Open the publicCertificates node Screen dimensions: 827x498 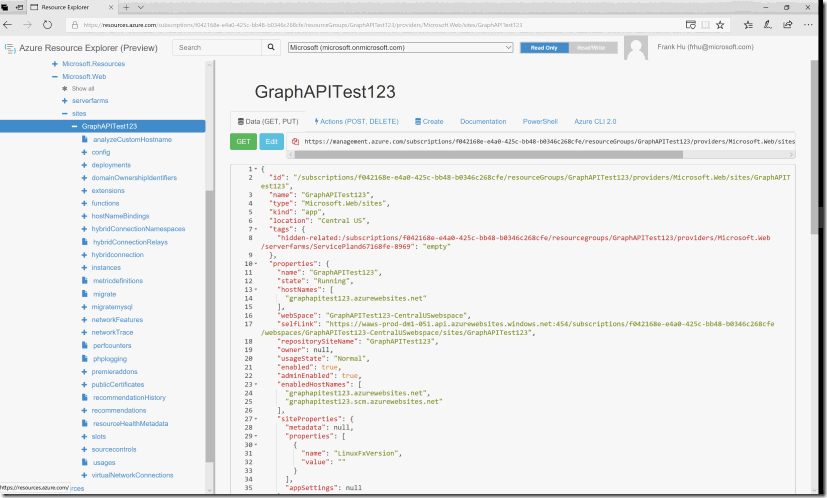click(118, 385)
